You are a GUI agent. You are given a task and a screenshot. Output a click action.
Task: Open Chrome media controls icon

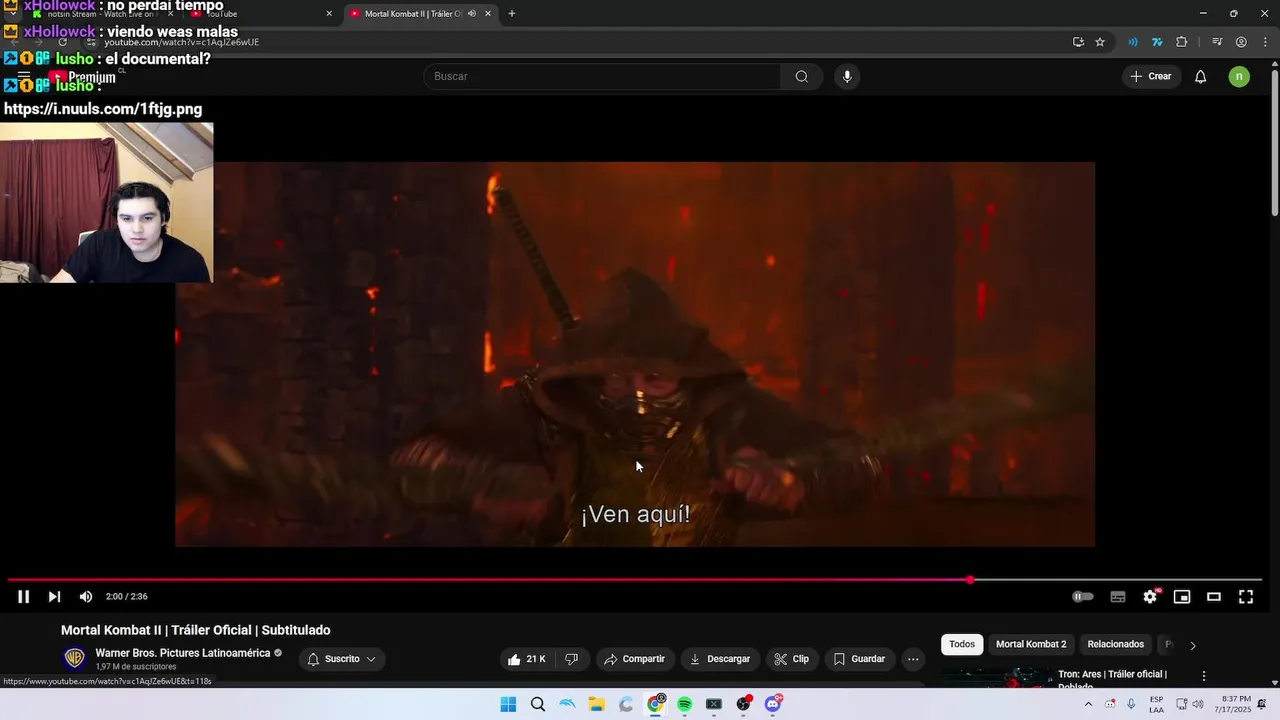point(1217,42)
